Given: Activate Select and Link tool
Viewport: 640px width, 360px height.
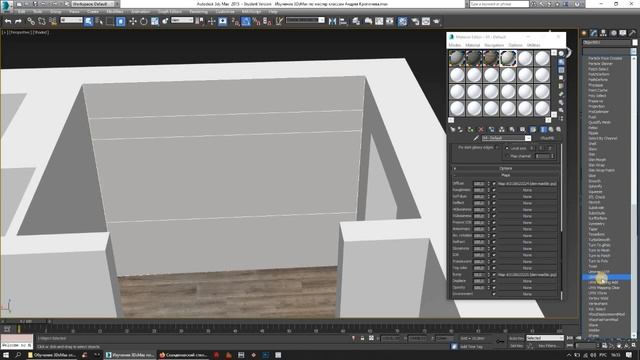Looking at the screenshot, I should pyautogui.click(x=31, y=21).
